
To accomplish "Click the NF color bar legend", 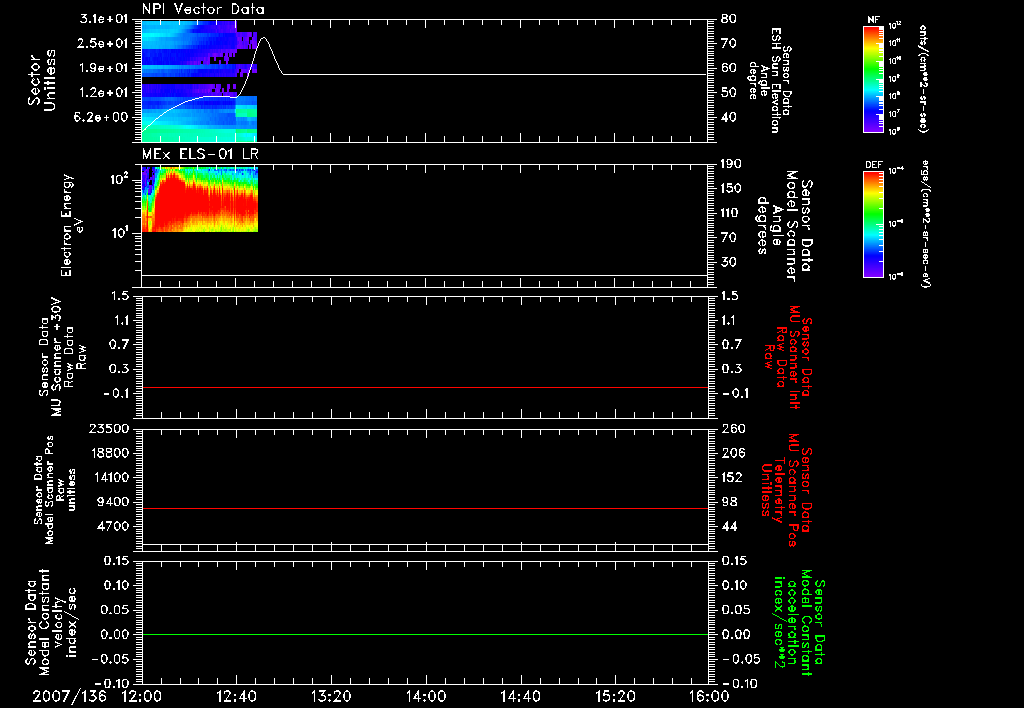I will coord(873,79).
